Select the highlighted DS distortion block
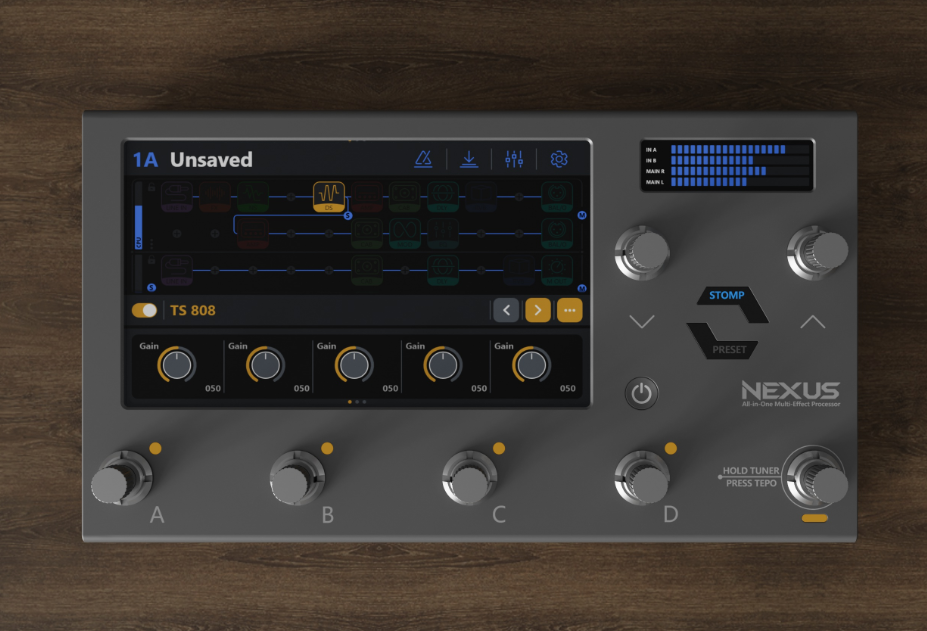The width and height of the screenshot is (927, 631). tap(329, 196)
